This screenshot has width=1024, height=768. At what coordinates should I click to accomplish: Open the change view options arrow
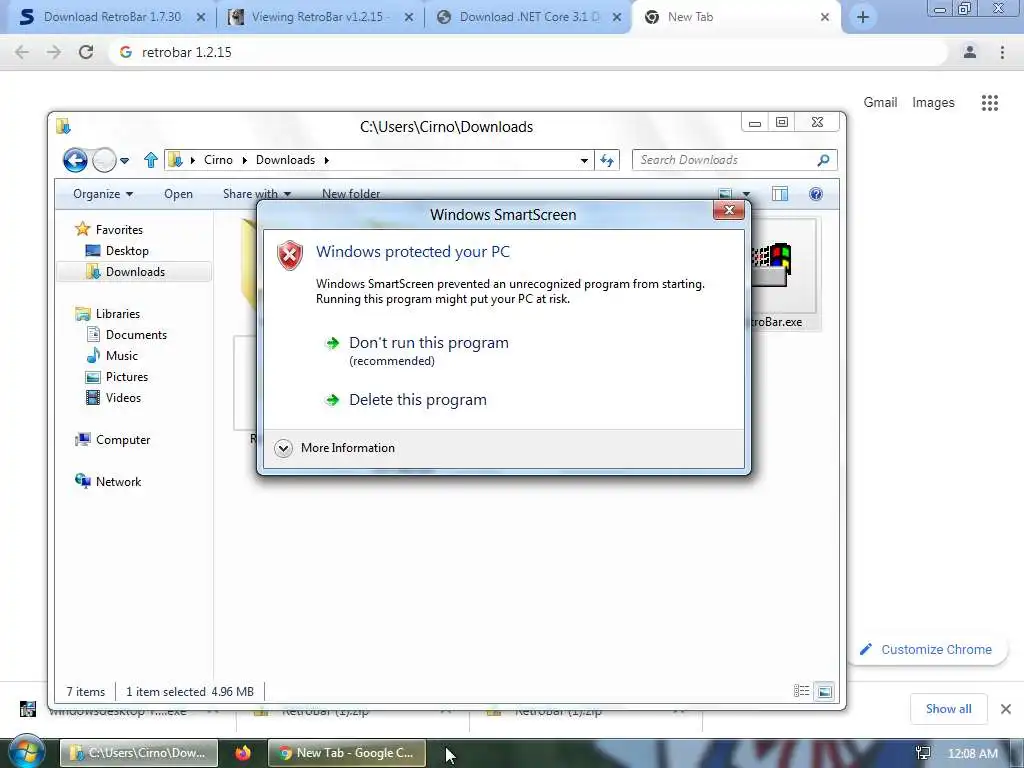point(746,194)
